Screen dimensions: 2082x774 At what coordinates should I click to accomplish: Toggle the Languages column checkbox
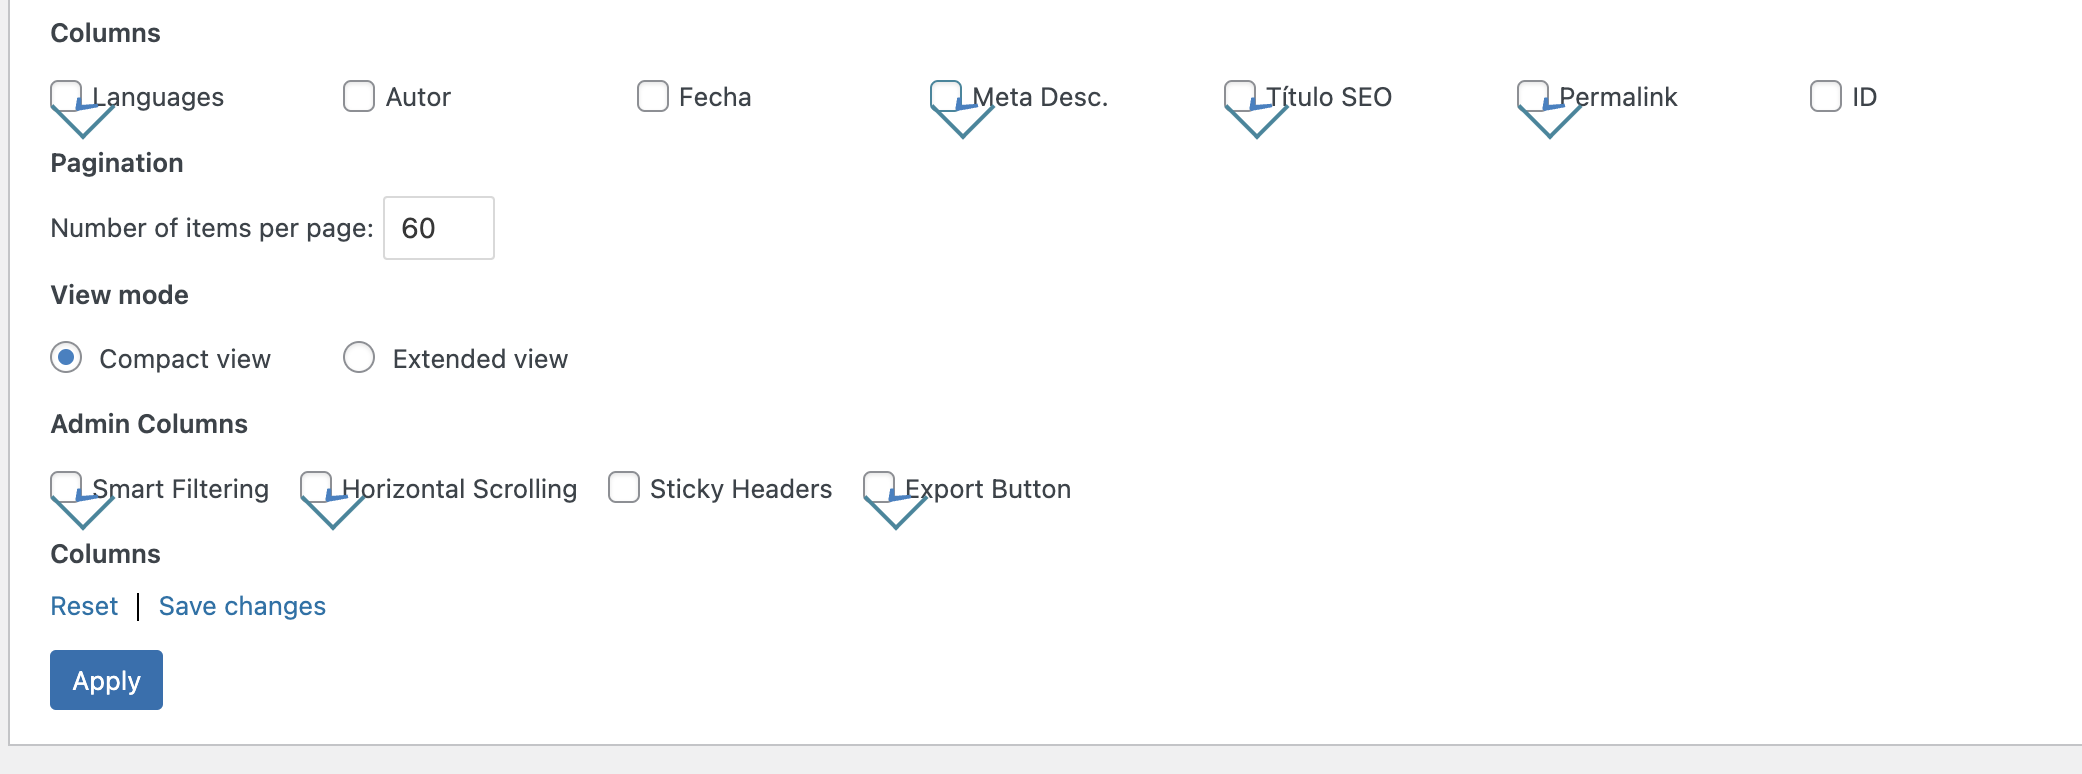pos(66,97)
